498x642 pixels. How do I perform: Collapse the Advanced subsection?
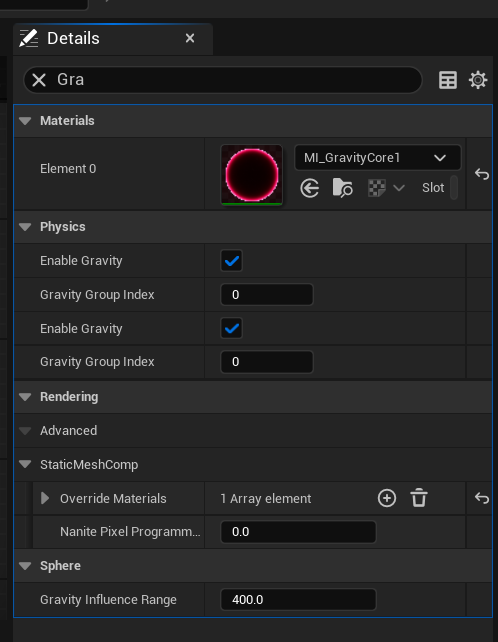point(25,431)
